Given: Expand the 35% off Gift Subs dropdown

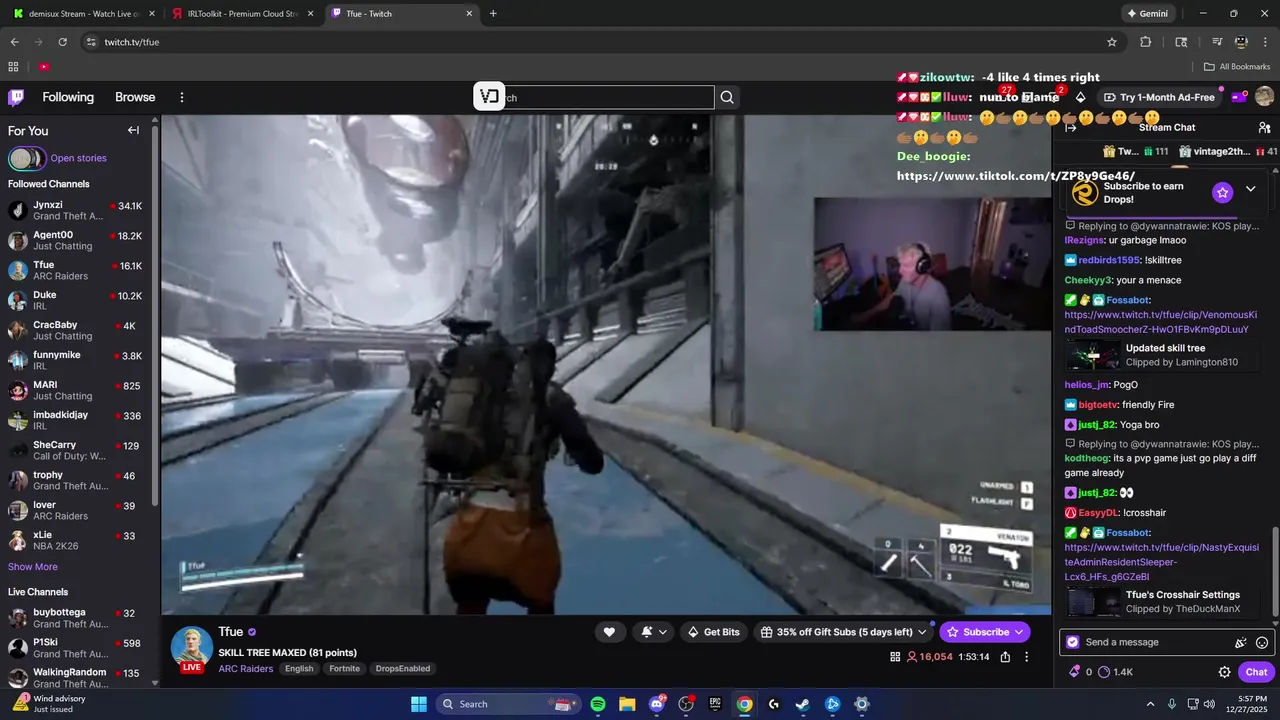Looking at the screenshot, I should [x=924, y=632].
